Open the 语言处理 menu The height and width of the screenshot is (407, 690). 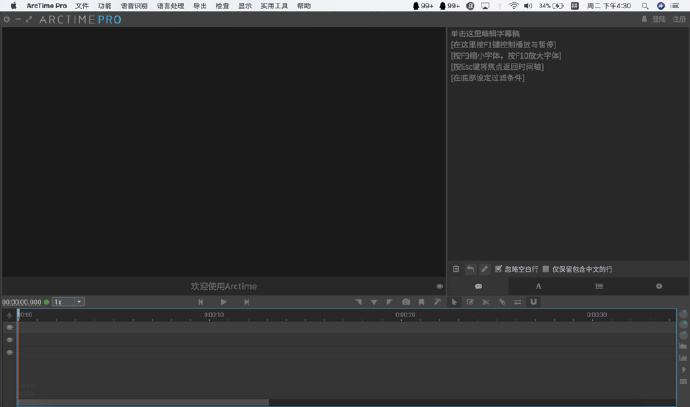click(171, 6)
